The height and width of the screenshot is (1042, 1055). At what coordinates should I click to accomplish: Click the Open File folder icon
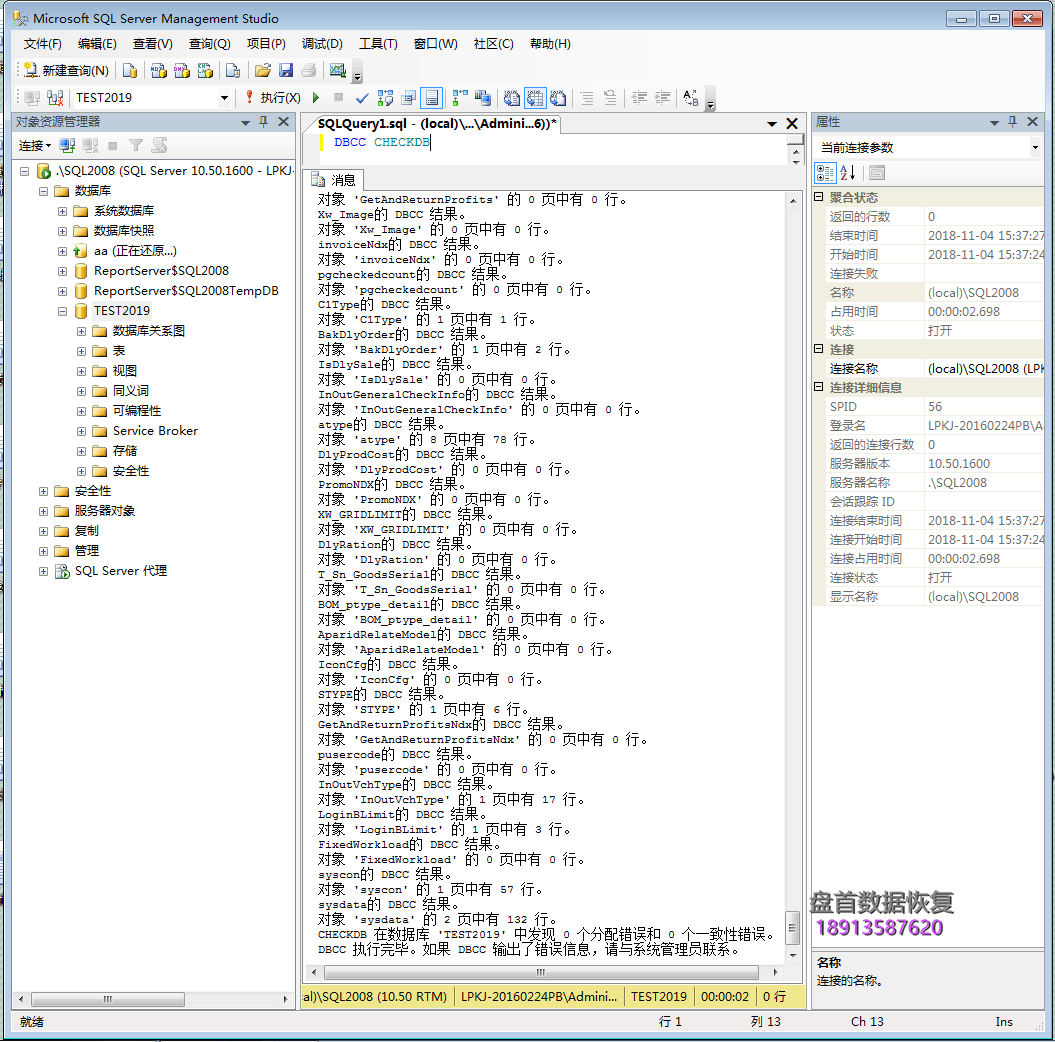coord(262,71)
